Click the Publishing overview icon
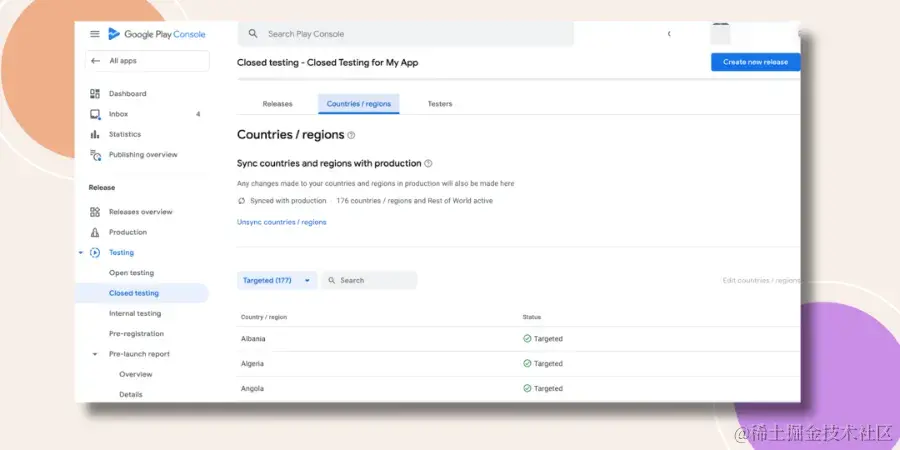 [x=95, y=155]
